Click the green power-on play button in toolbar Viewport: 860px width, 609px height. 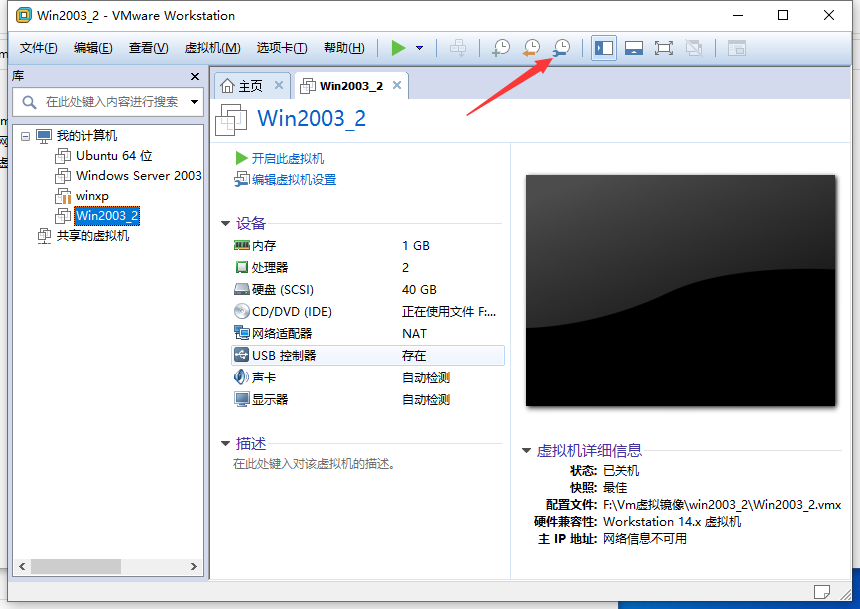[398, 48]
